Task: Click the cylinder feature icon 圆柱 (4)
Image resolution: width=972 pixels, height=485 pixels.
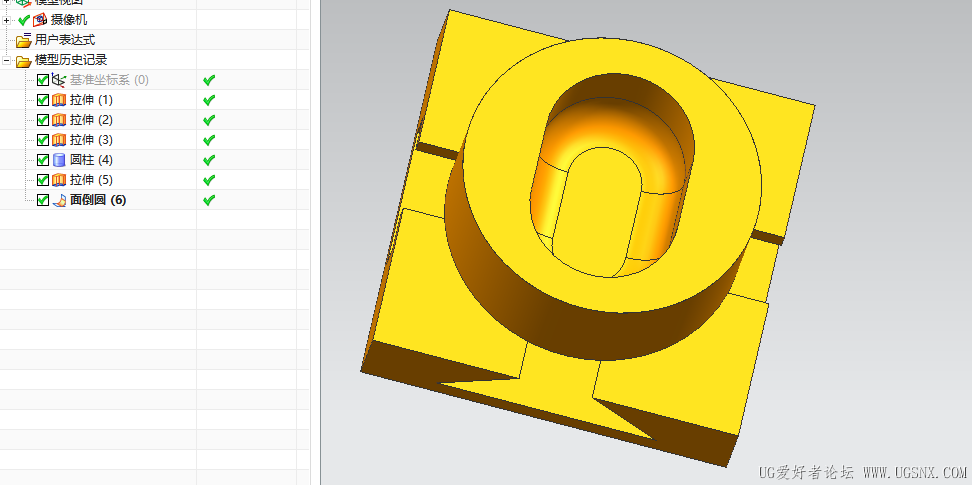Action: 59,160
